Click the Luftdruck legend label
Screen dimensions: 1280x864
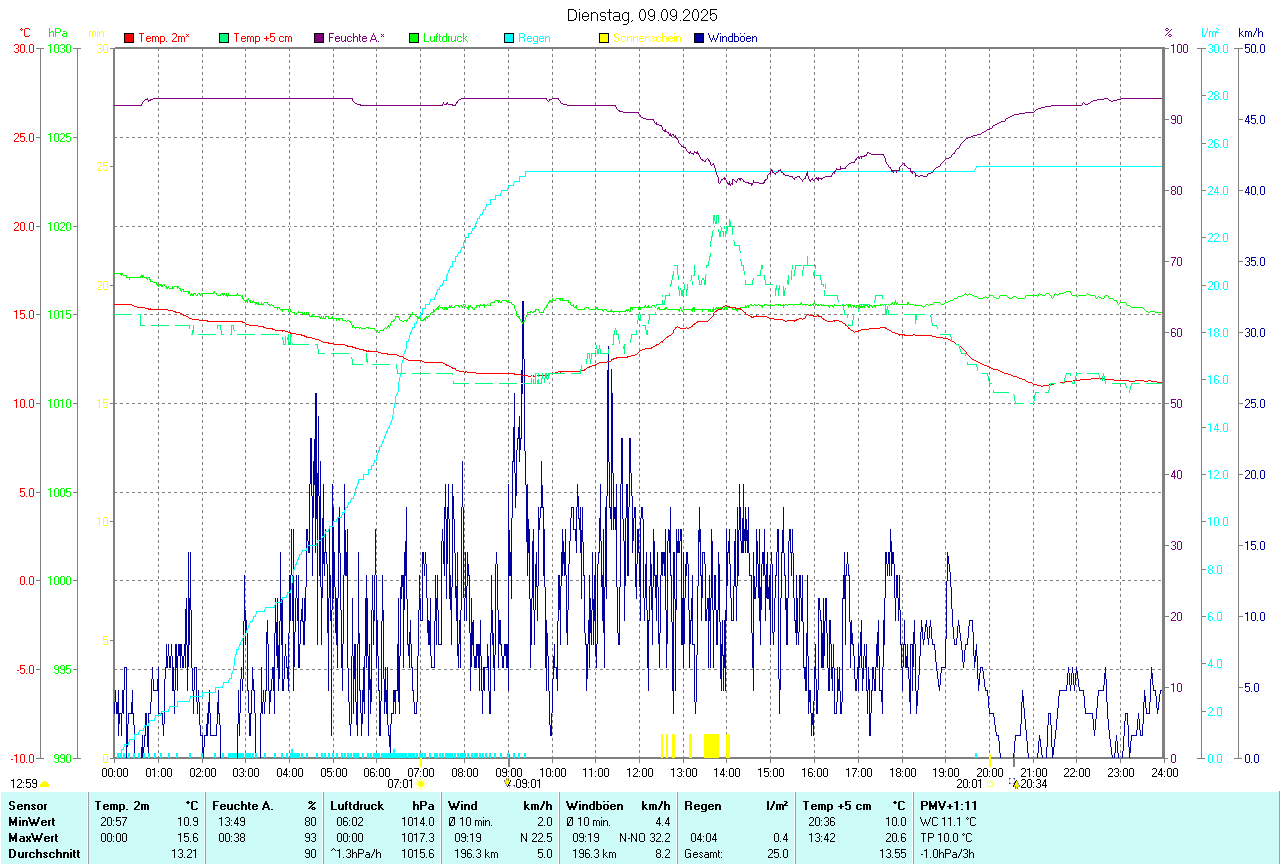click(445, 38)
